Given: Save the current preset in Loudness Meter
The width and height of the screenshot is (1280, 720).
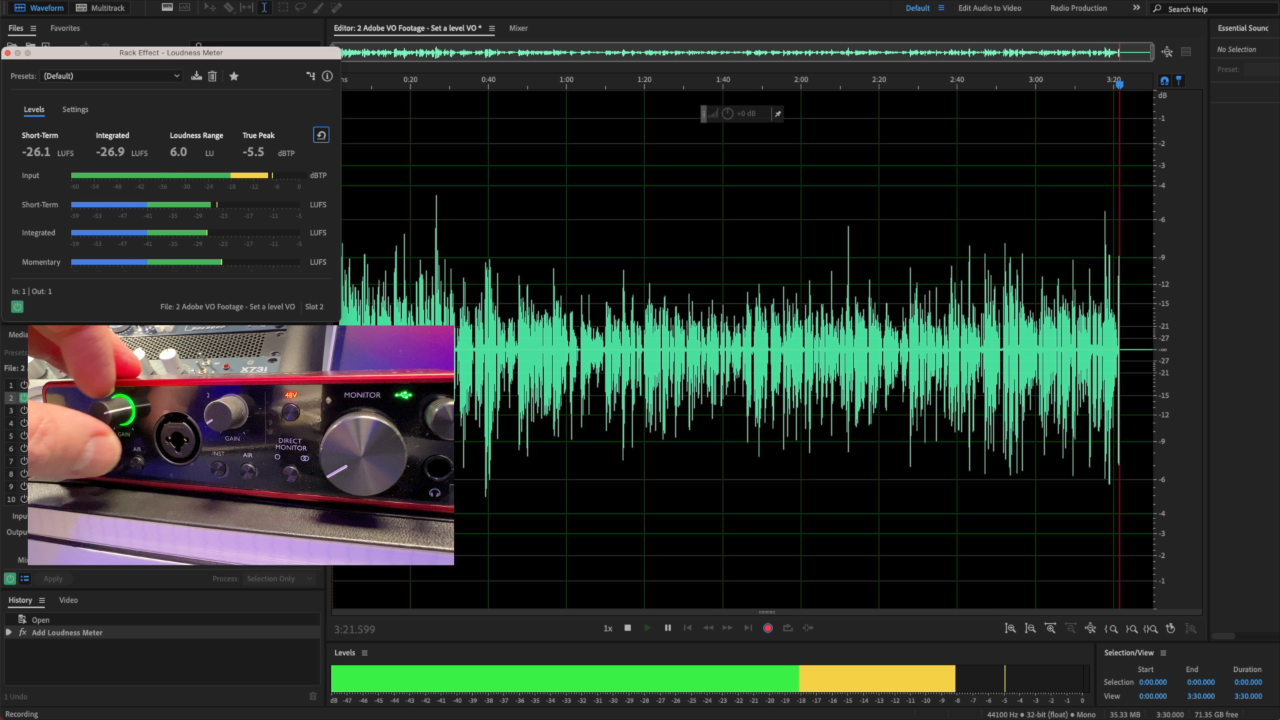Looking at the screenshot, I should 196,76.
